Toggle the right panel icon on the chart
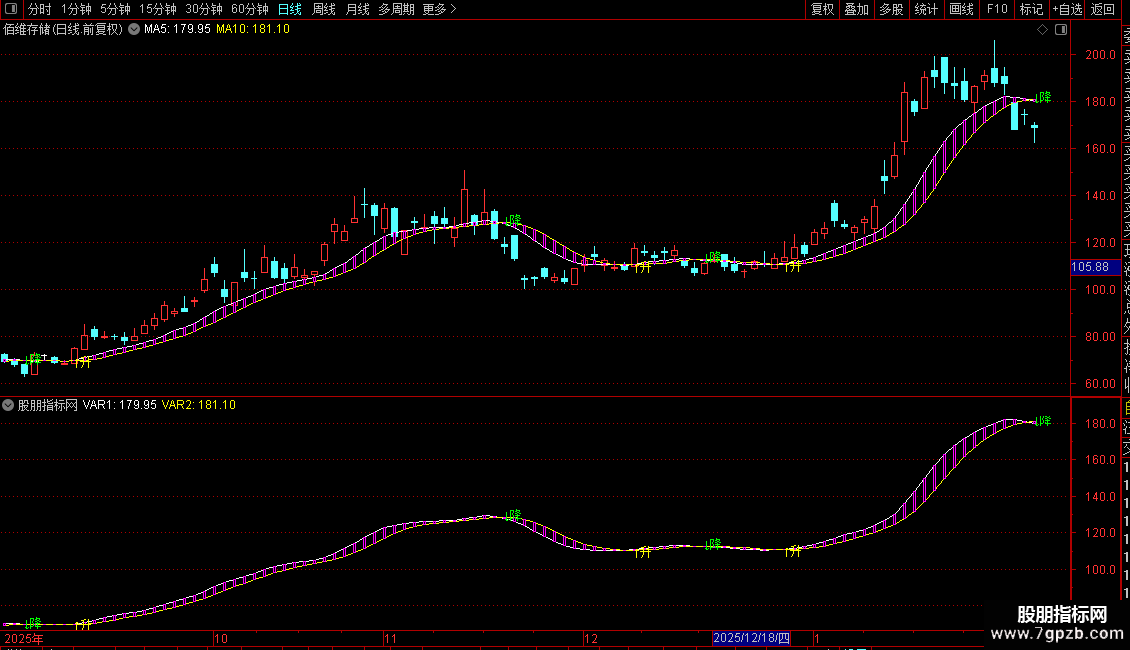Screen dimensions: 1130x650 pos(1061,30)
